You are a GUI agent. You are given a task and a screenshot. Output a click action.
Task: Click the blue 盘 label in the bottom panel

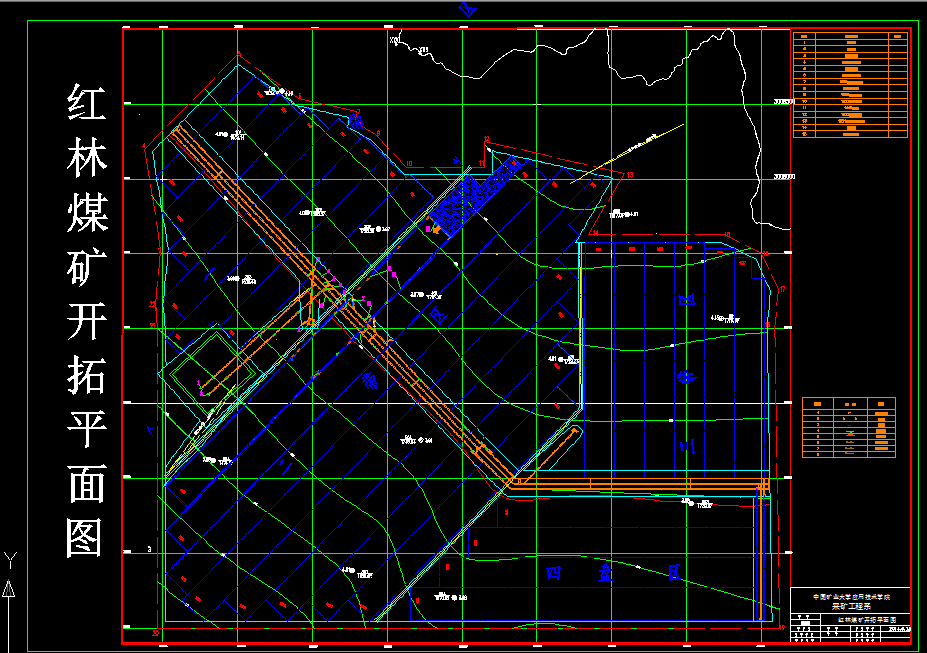coord(605,572)
